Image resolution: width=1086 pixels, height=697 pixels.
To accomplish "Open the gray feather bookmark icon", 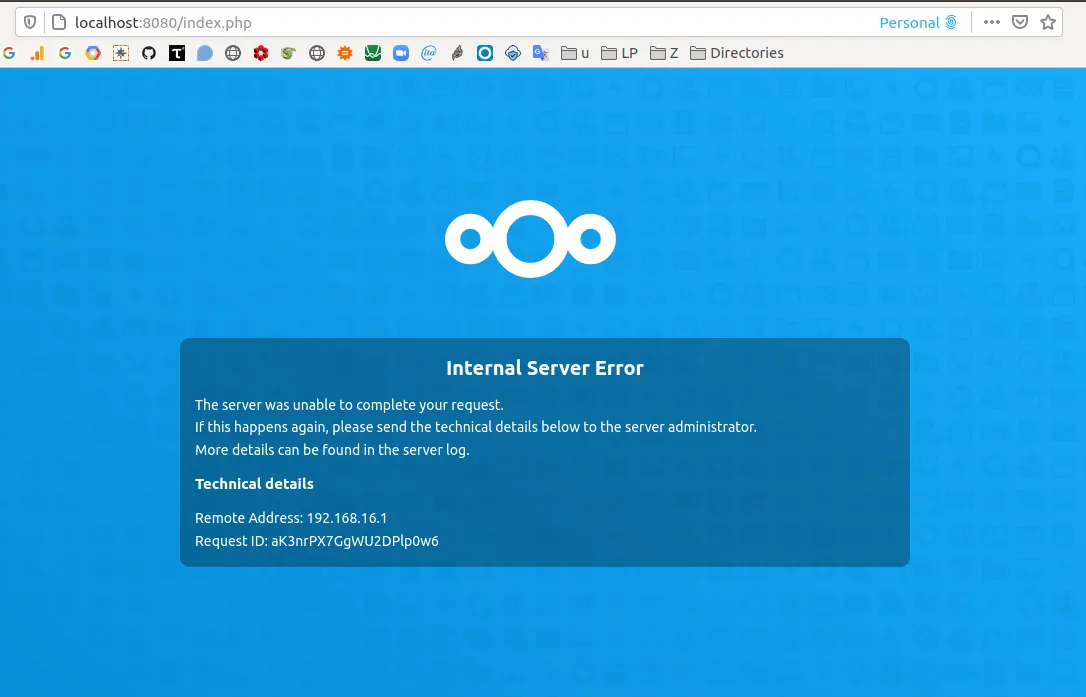I will coord(457,53).
